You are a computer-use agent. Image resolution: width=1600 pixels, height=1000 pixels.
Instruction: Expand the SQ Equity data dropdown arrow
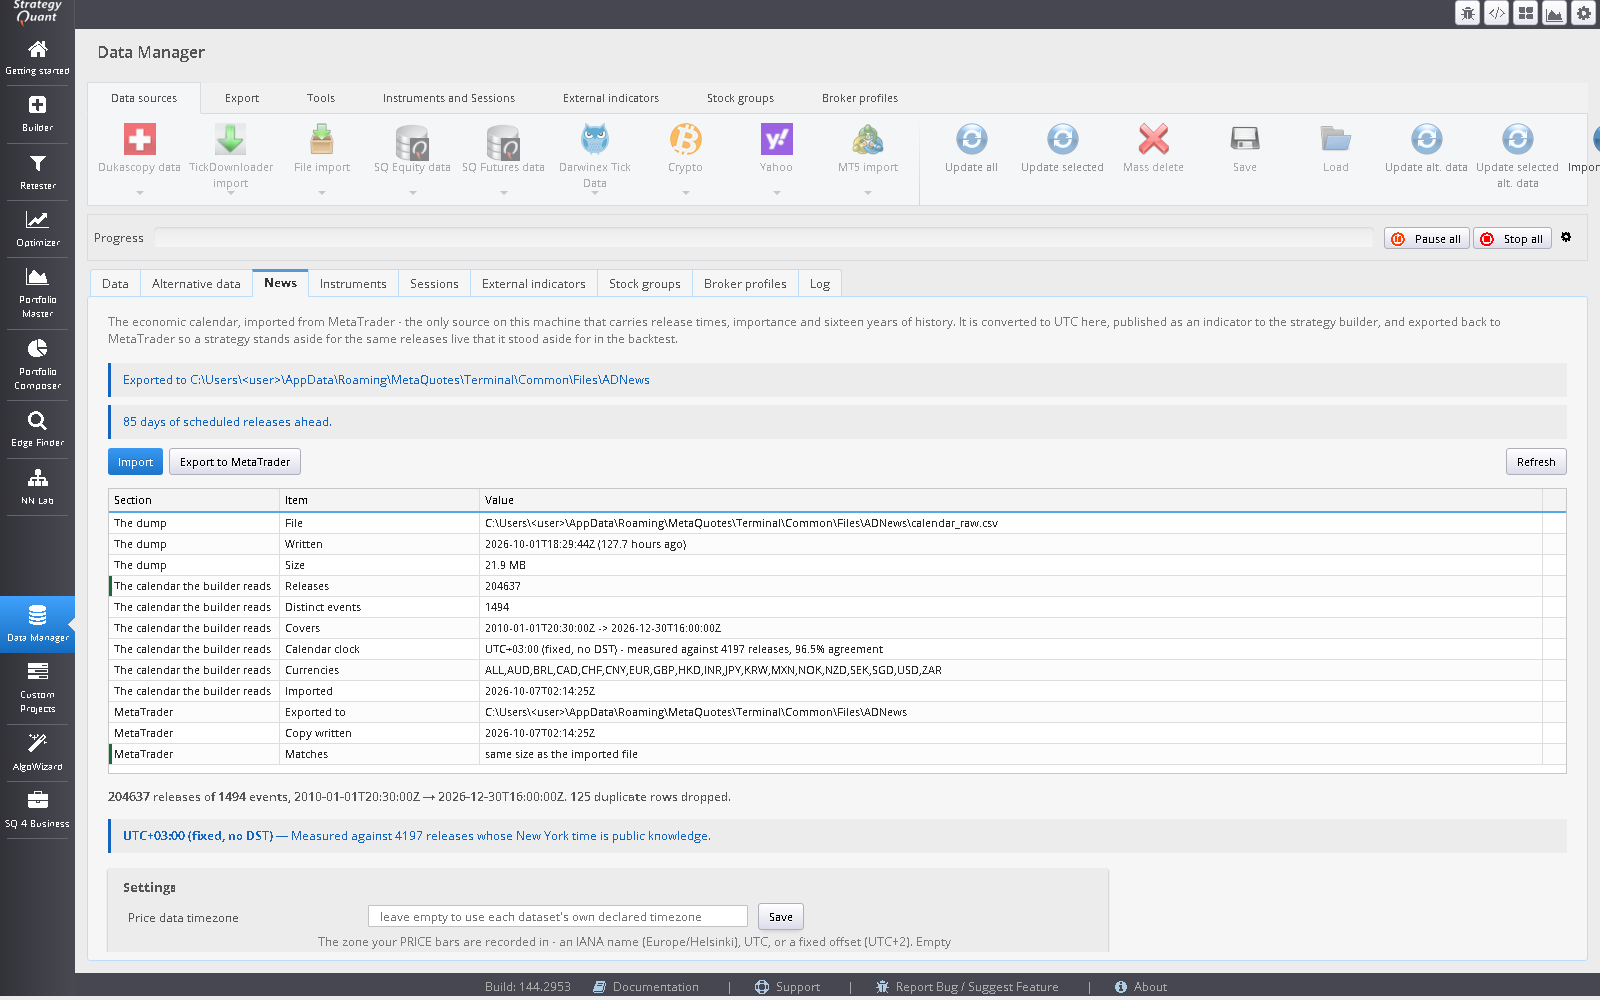[x=413, y=193]
